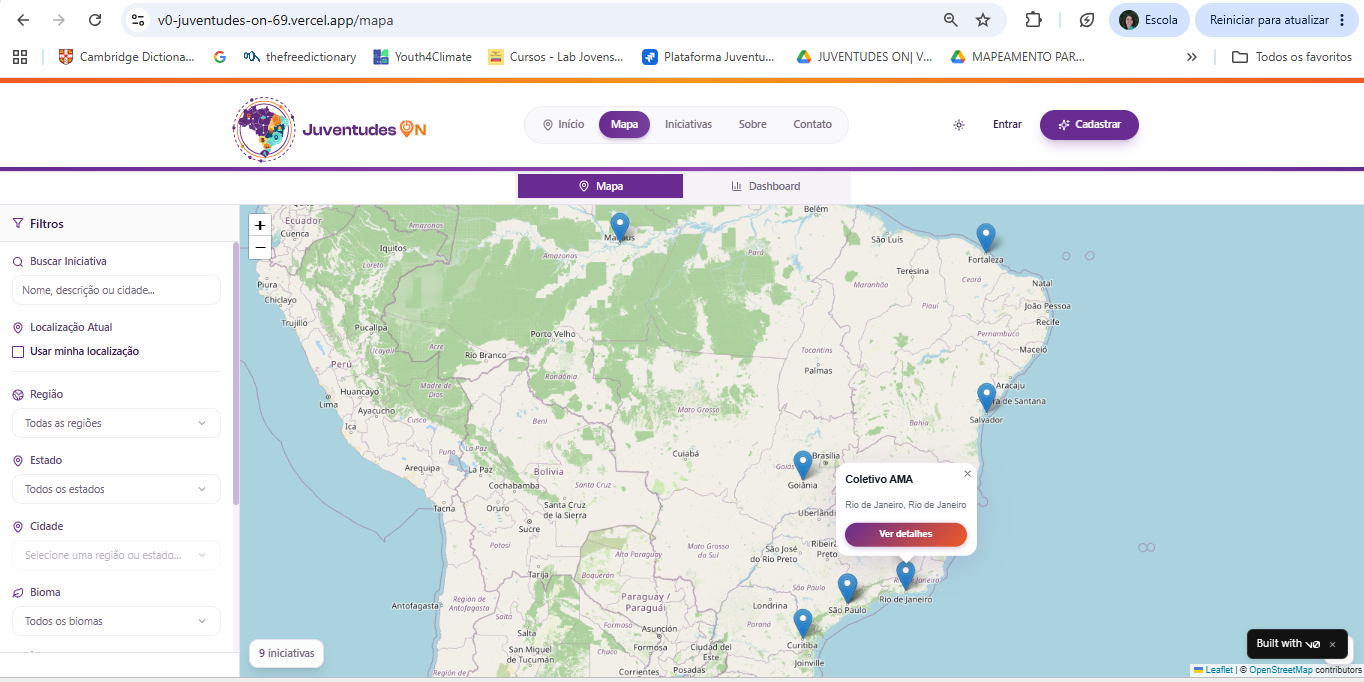Open the Todos os favoritos folder
Image resolution: width=1364 pixels, height=682 pixels.
(x=1292, y=57)
